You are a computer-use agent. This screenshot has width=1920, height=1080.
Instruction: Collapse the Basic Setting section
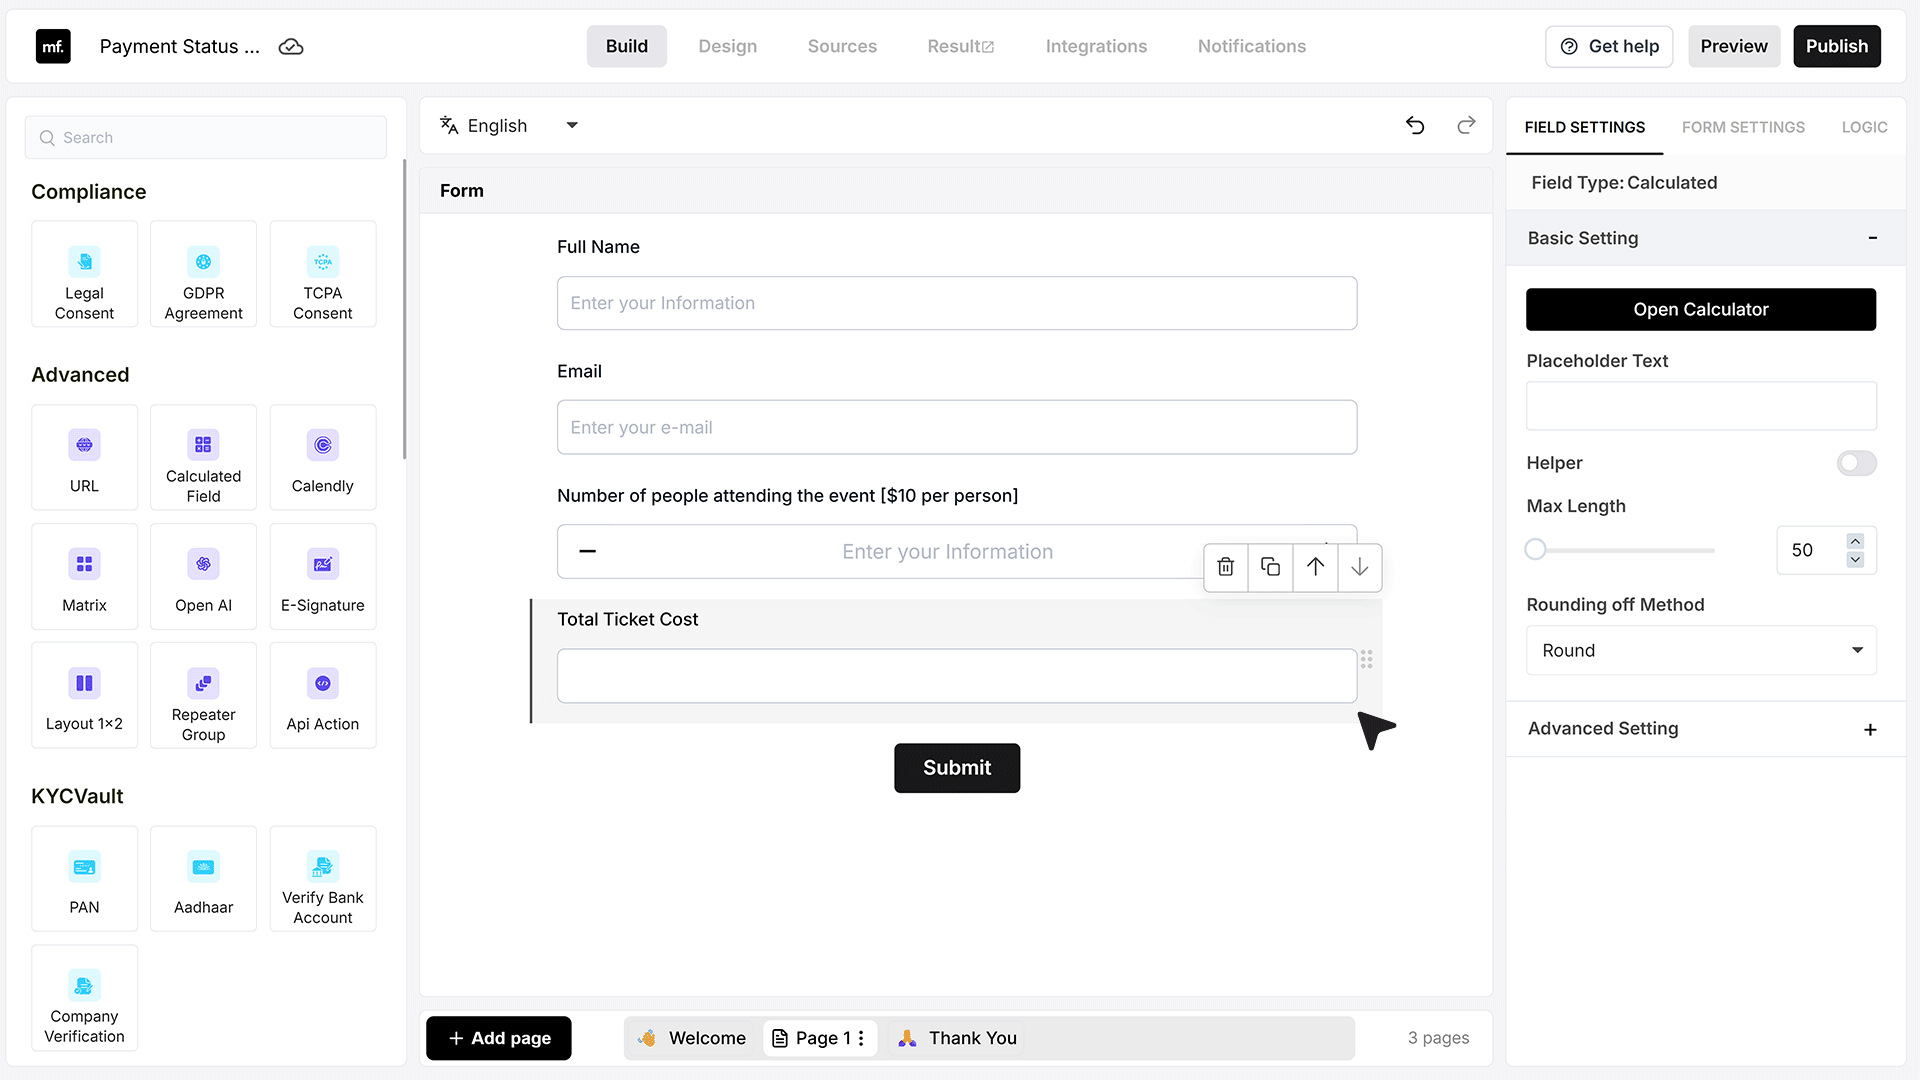coord(1872,238)
